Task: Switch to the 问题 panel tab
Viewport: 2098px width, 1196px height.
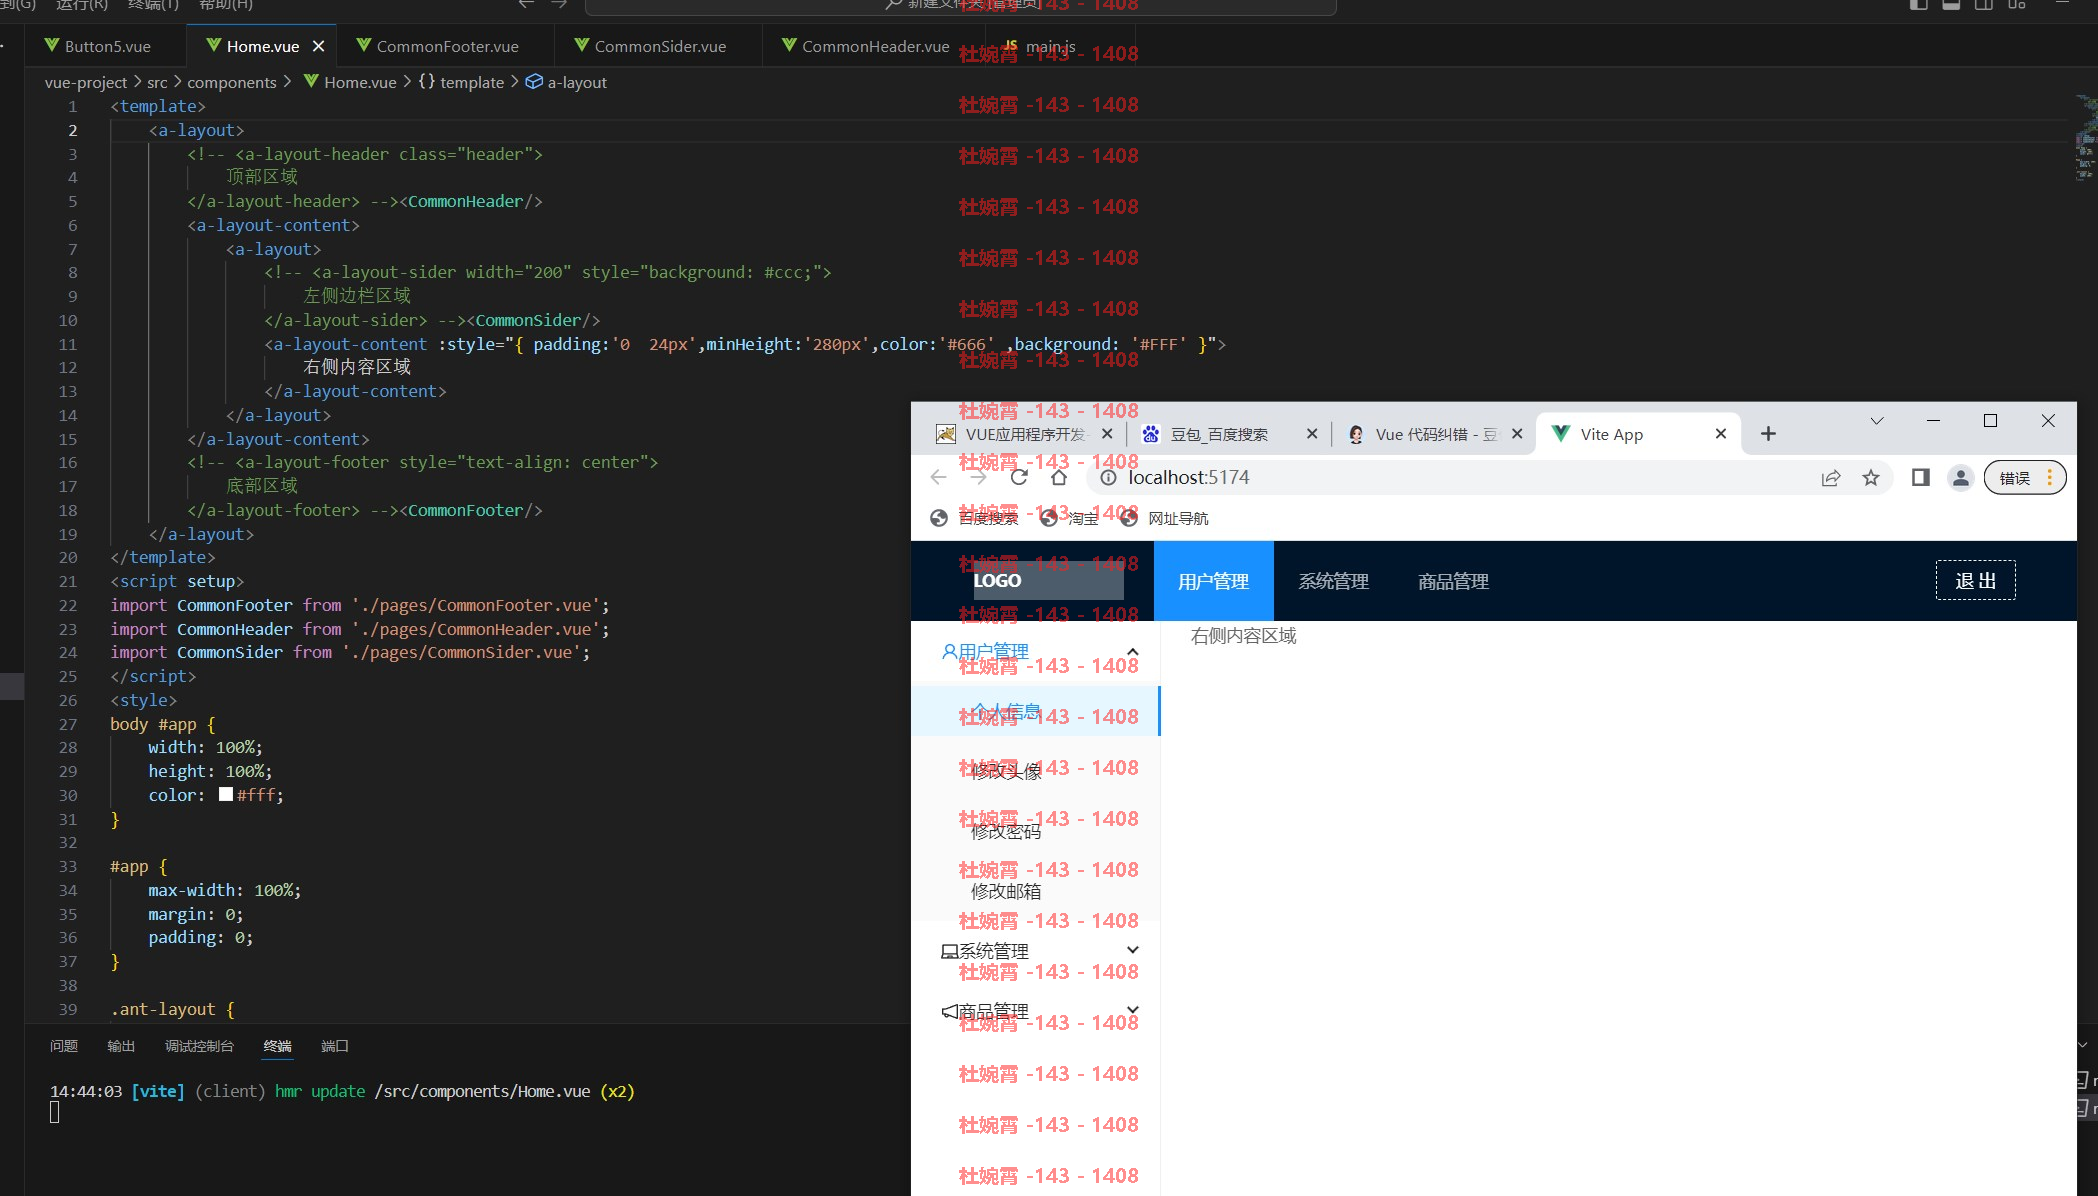Action: coord(64,1046)
